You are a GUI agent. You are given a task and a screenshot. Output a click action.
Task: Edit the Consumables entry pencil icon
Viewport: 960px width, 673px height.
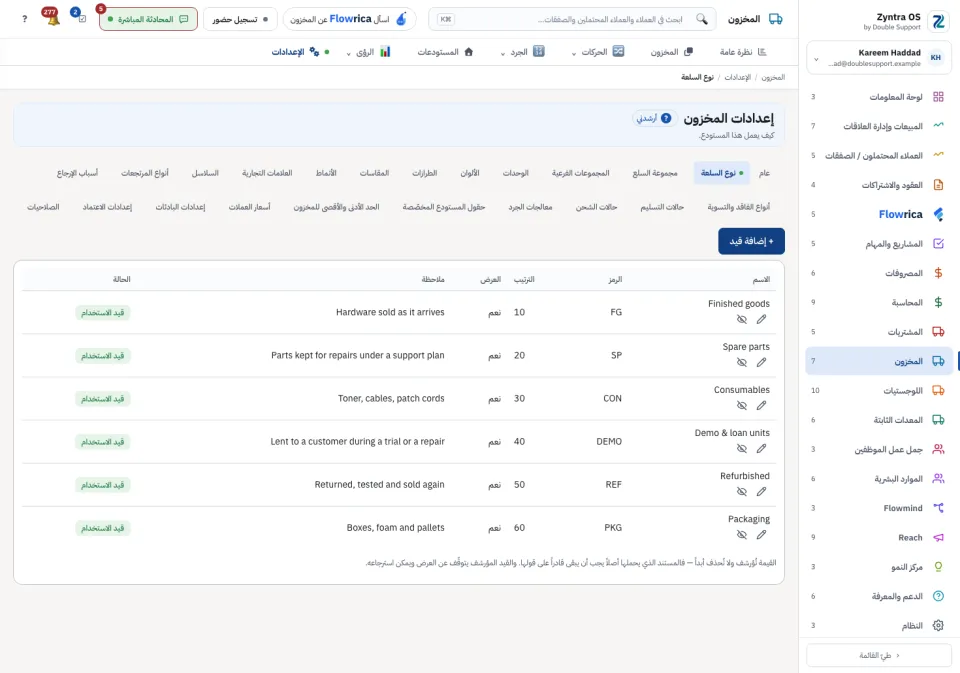[x=761, y=405]
